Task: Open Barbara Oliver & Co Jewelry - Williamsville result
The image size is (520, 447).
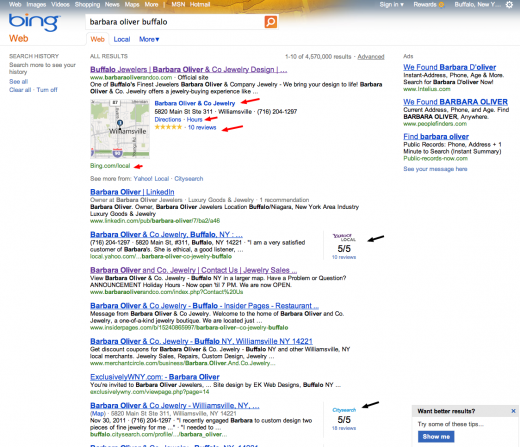Action: click(x=175, y=406)
